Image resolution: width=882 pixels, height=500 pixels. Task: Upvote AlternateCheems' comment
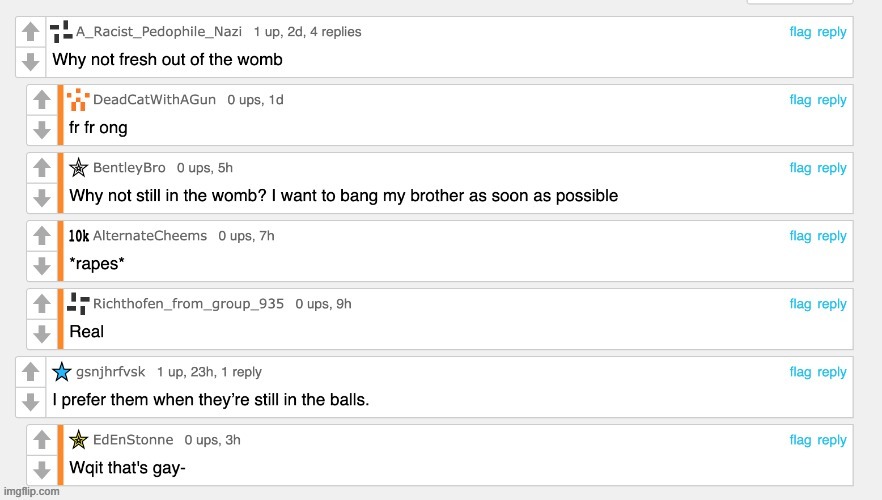click(42, 236)
